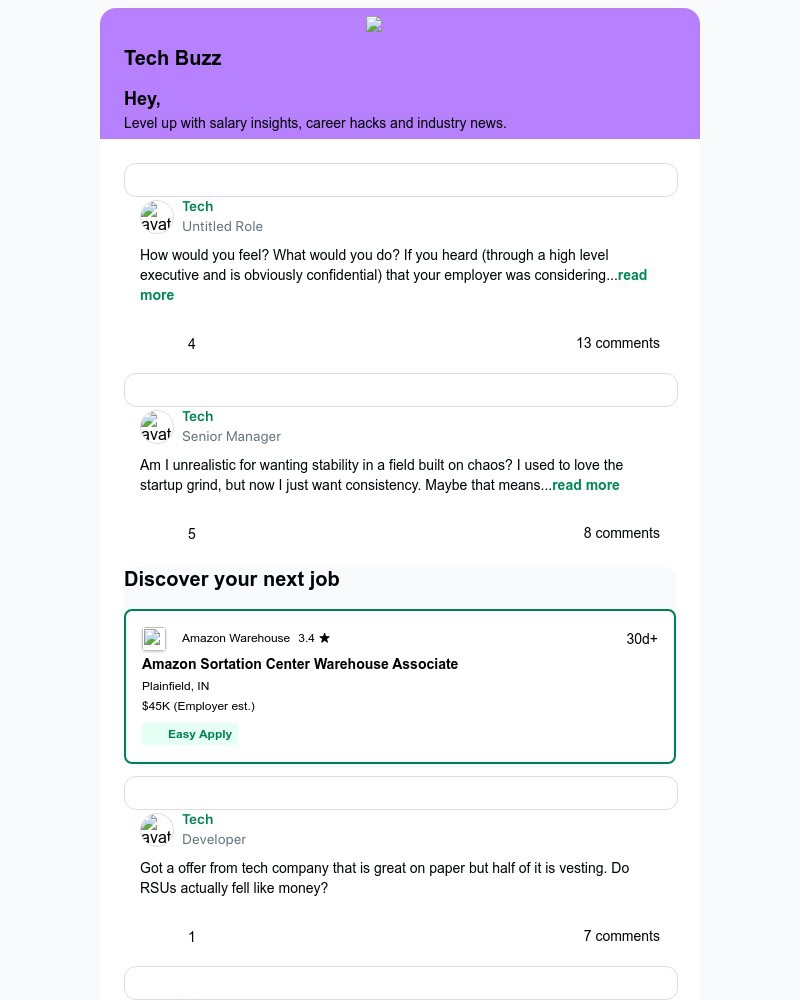Click the Developer post's avatar image
This screenshot has height=1000, width=800.
(156, 829)
